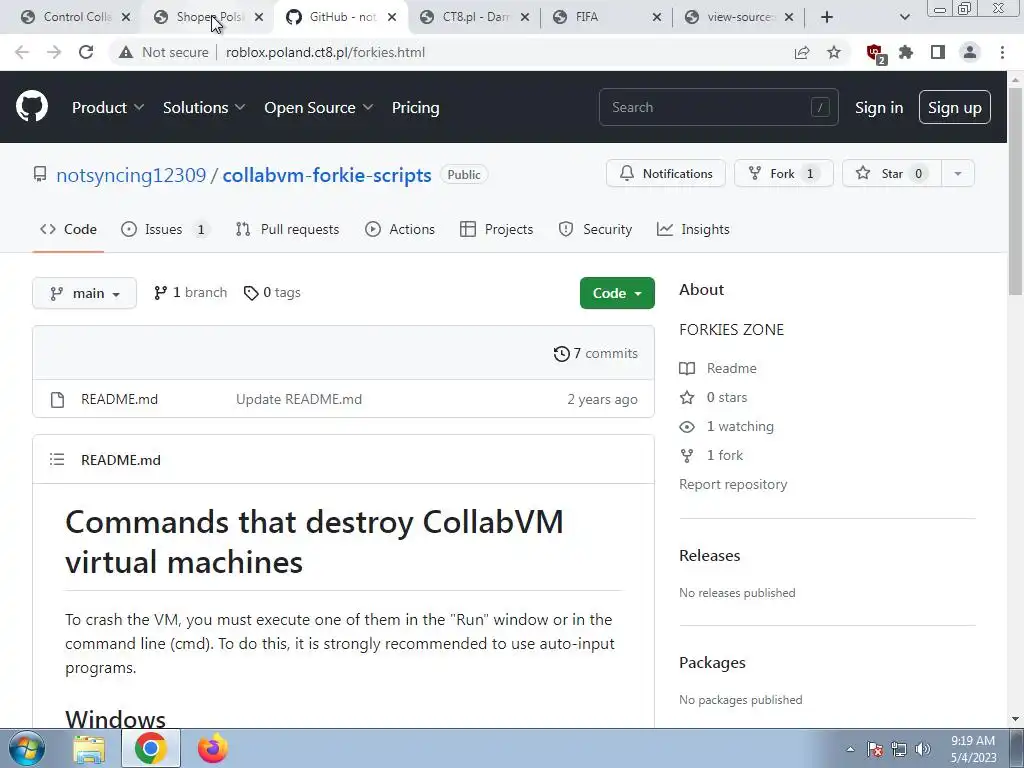The width and height of the screenshot is (1024, 768).
Task: Click the GitHub search field
Action: pos(718,107)
